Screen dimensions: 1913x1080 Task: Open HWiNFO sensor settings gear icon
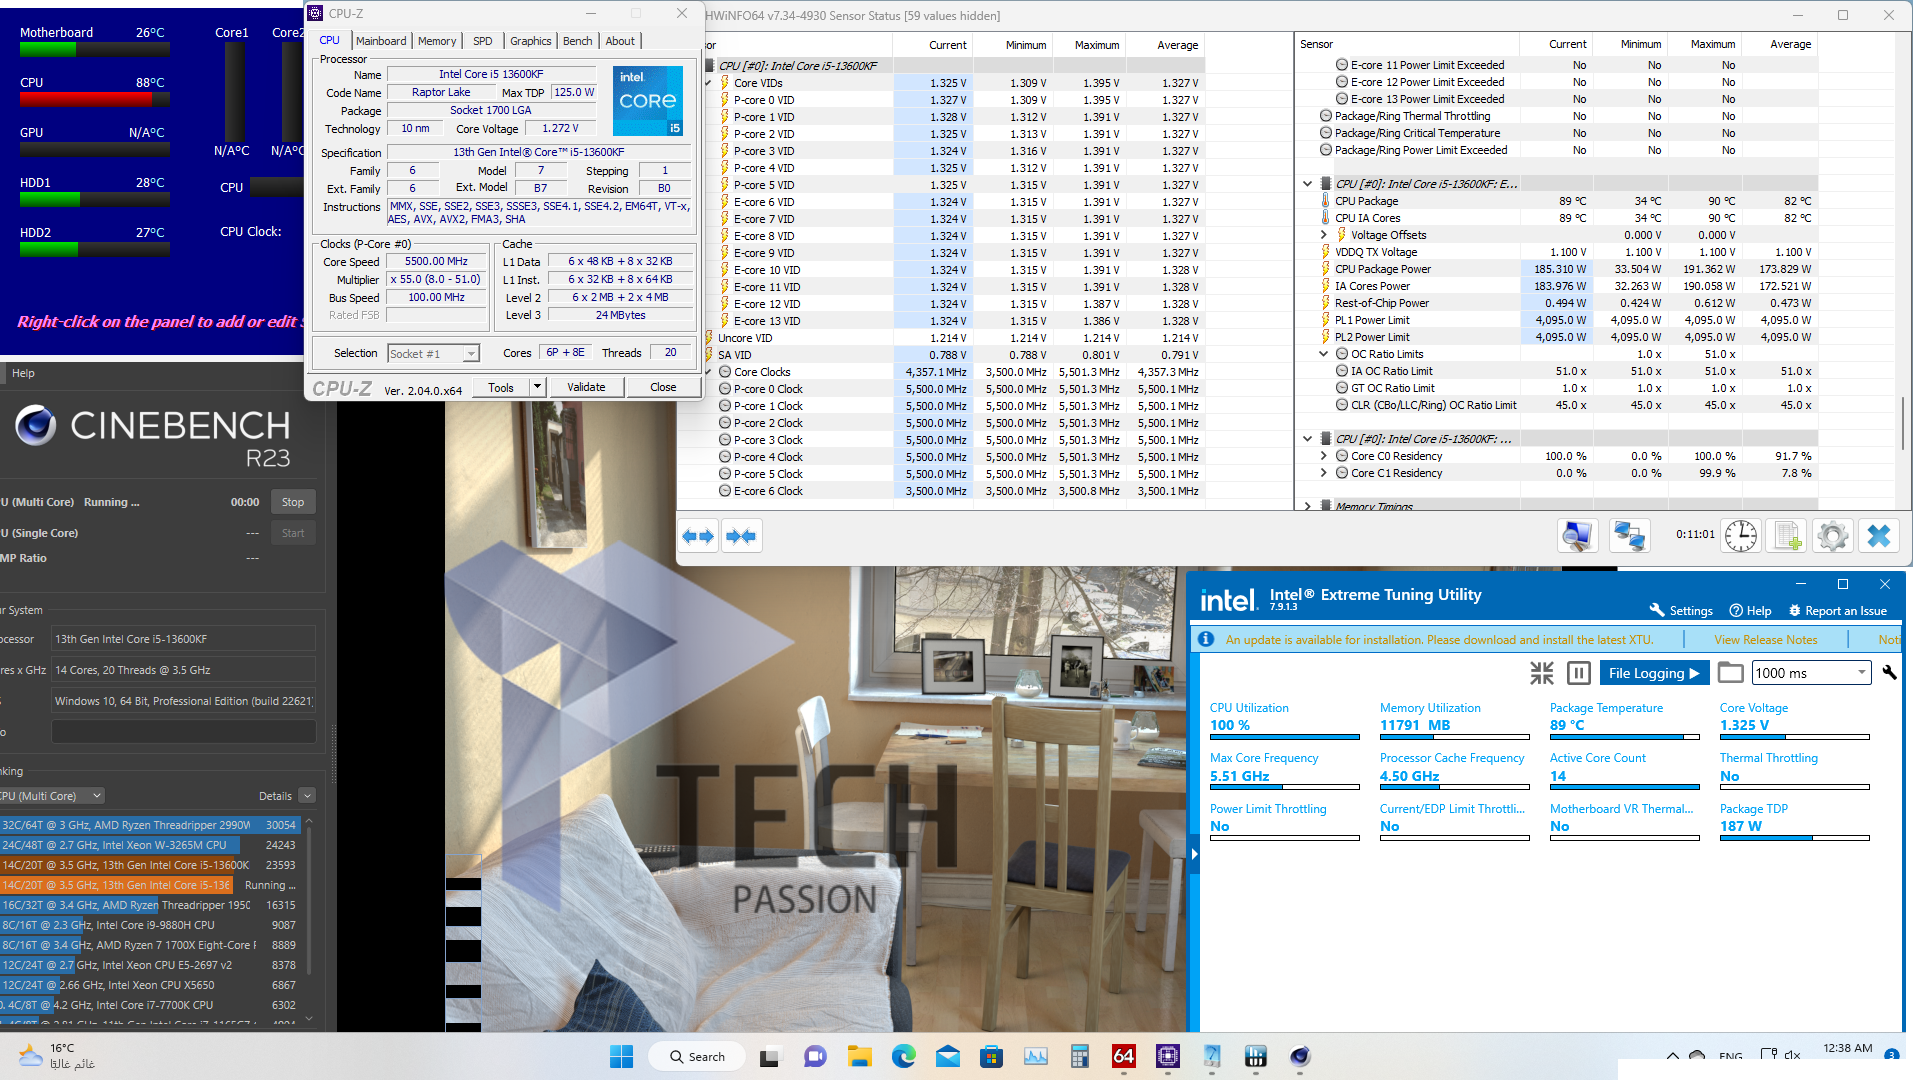tap(1832, 536)
